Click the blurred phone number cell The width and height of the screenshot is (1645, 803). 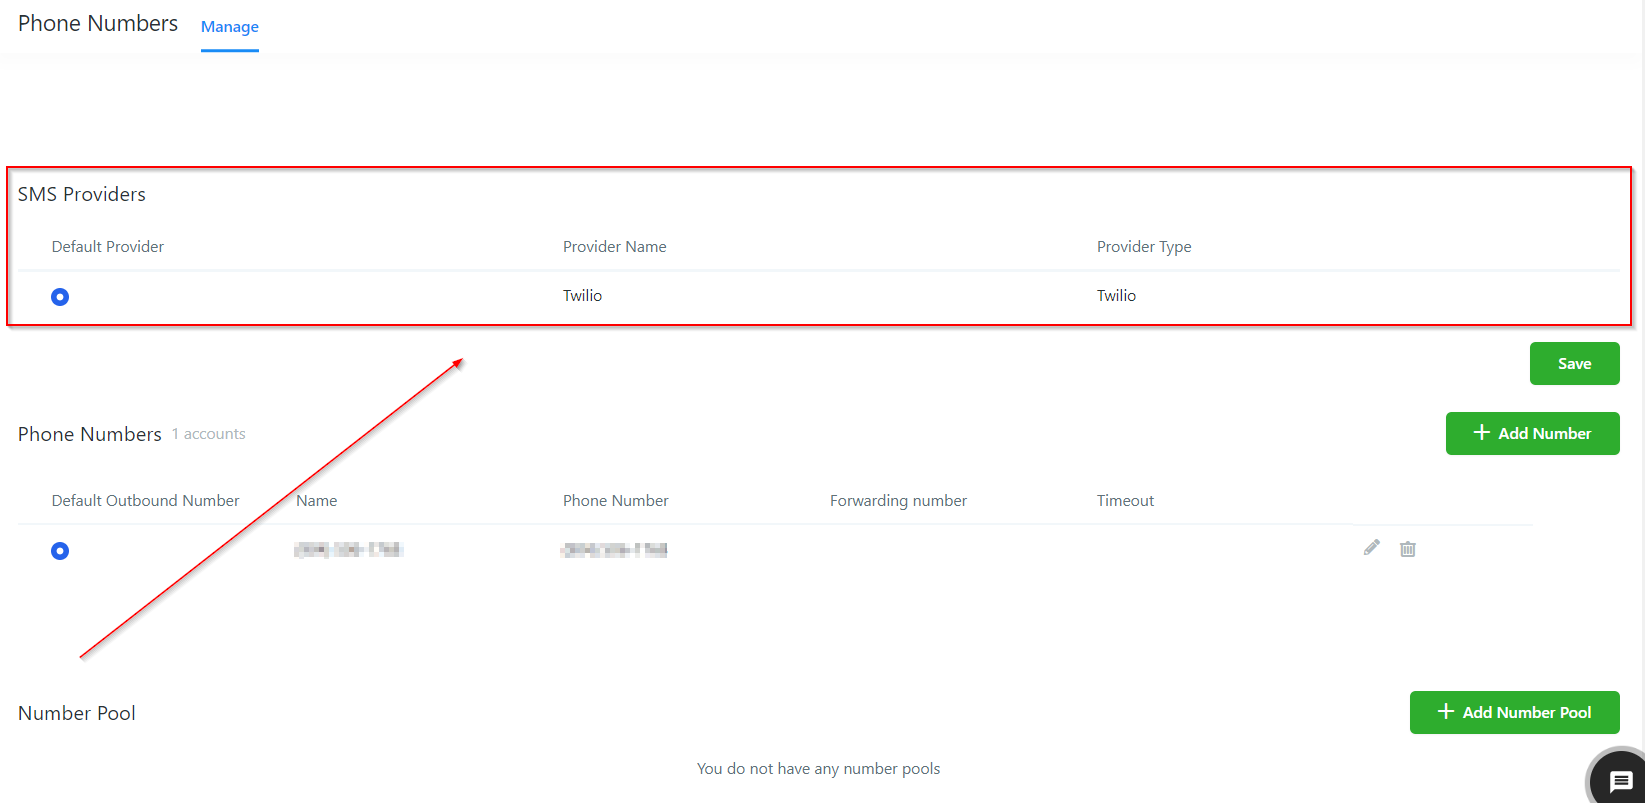point(614,550)
